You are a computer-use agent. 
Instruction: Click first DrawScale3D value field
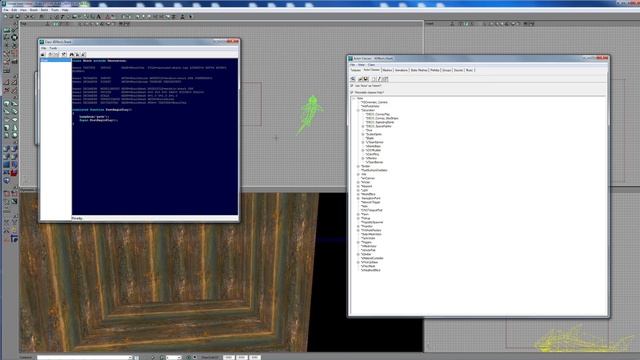click(228, 357)
